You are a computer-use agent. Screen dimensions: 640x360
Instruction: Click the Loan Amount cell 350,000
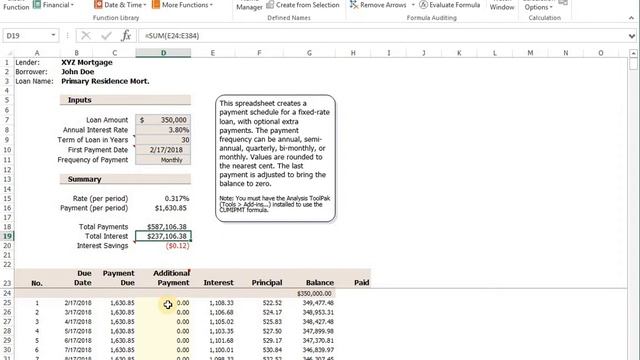[x=163, y=120]
